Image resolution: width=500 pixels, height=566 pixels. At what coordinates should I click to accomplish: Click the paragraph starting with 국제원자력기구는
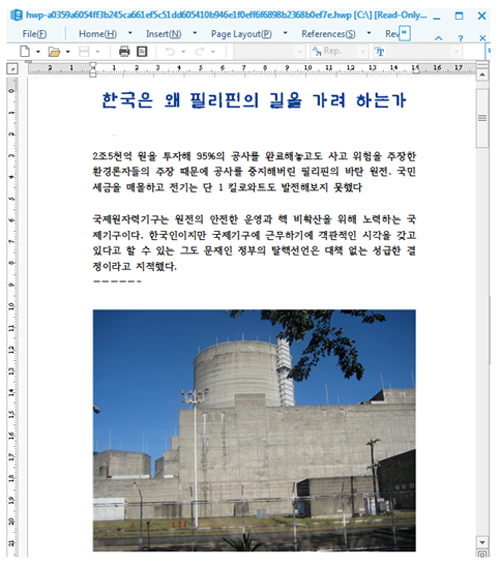(254, 243)
